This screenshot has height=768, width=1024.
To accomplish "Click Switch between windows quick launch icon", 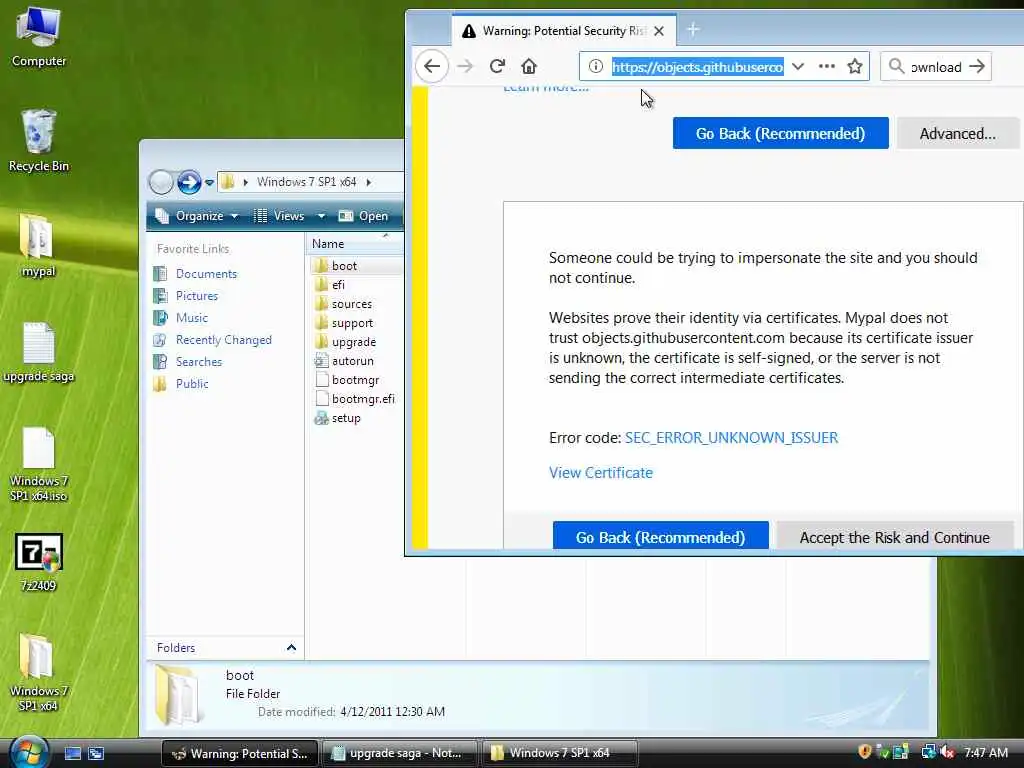I will pyautogui.click(x=96, y=754).
